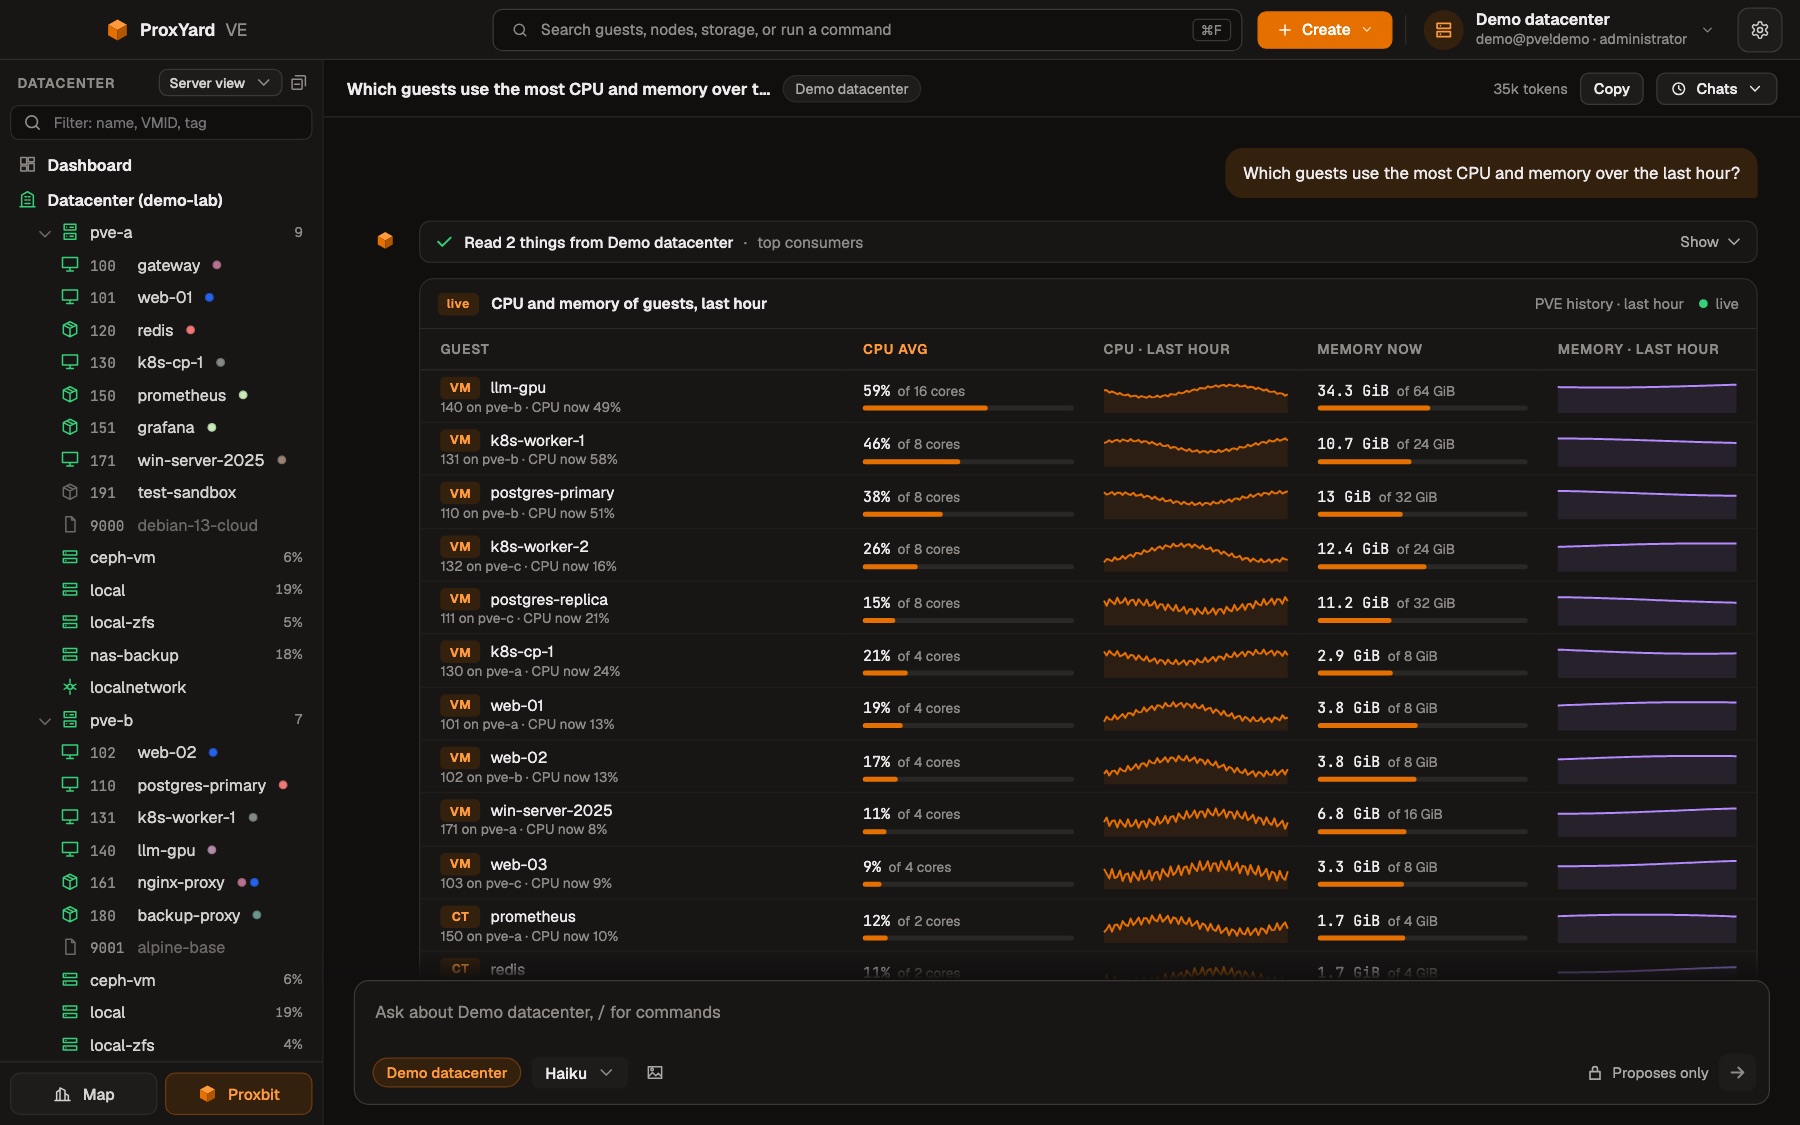1800x1125 pixels.
Task: Open the Create dropdown button
Action: pos(1324,30)
